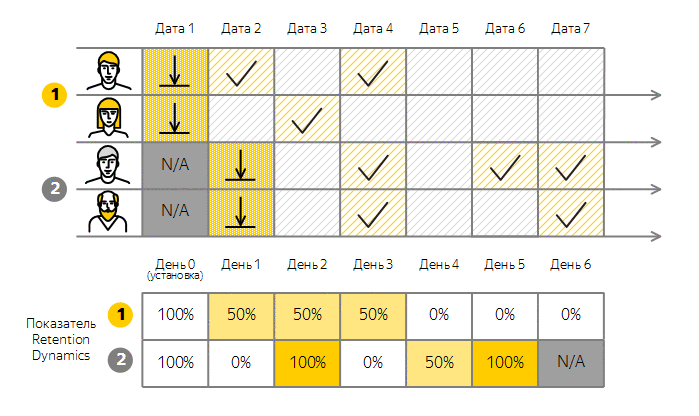Screen dimensions: 699x416
Task: Click group 2's dark yellow 100% День 2 cell
Action: pos(307,363)
